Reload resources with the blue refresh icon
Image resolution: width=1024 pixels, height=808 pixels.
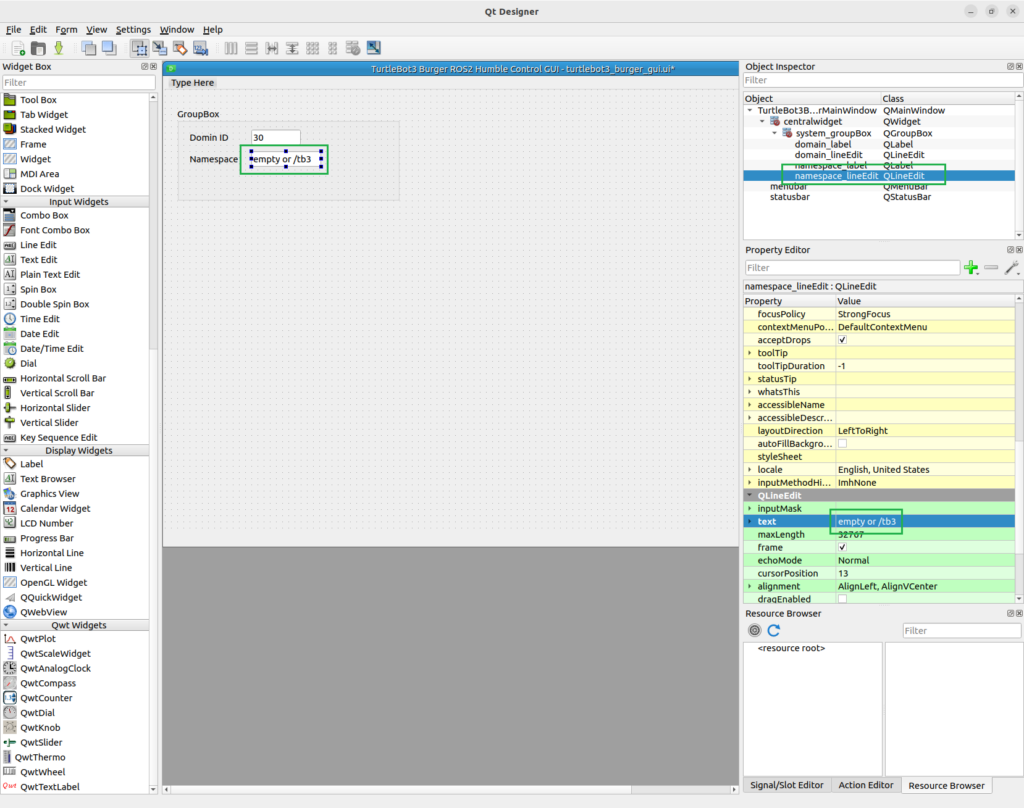click(774, 630)
